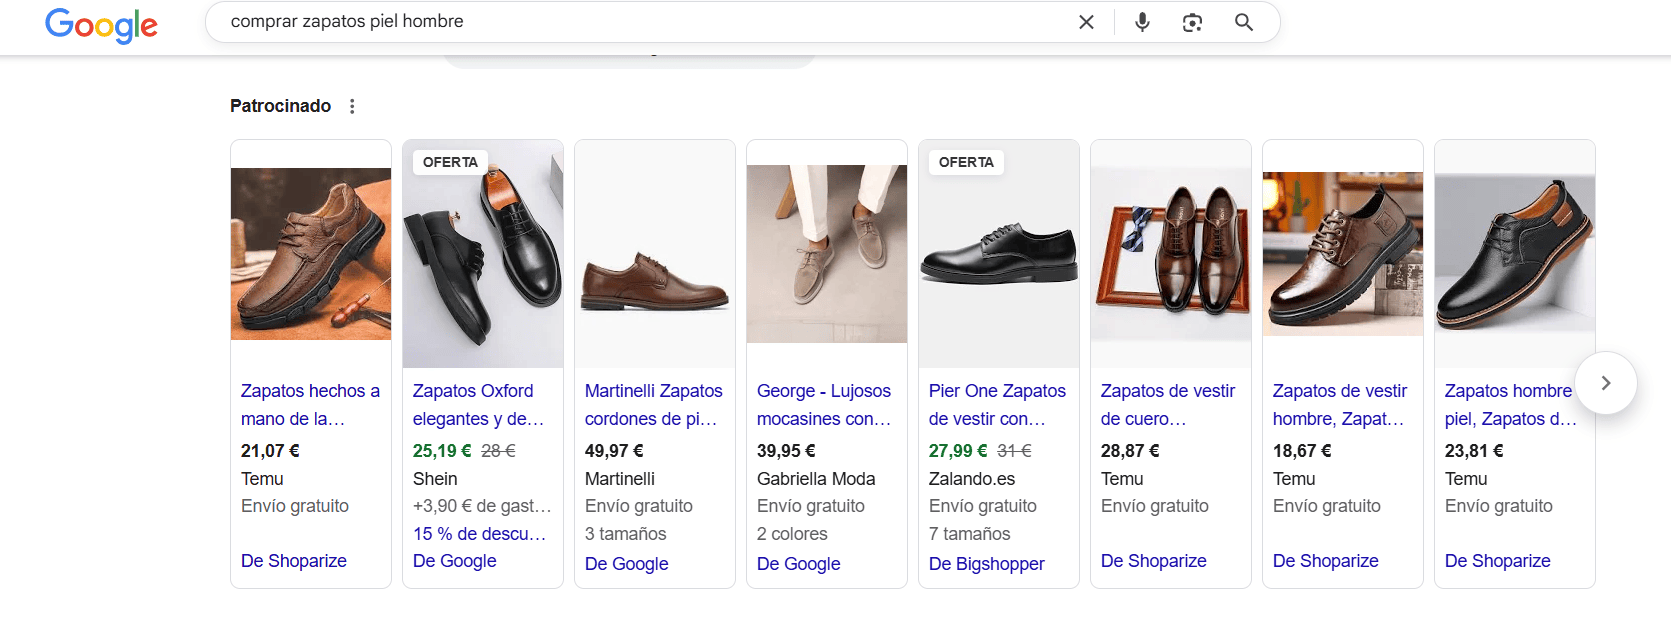Click the brown leather shoes with frame image
The width and height of the screenshot is (1671, 620).
(x=1171, y=254)
